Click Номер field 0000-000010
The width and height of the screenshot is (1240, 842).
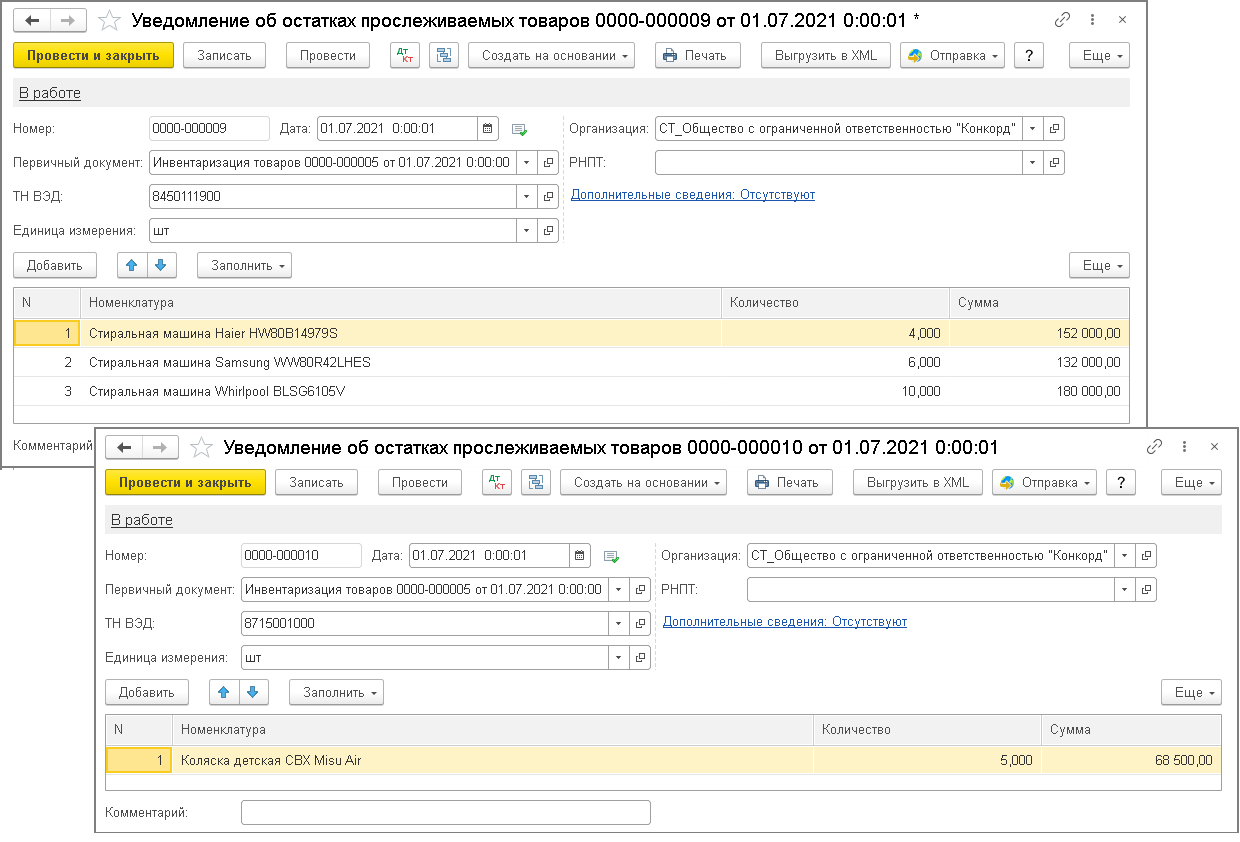[301, 555]
